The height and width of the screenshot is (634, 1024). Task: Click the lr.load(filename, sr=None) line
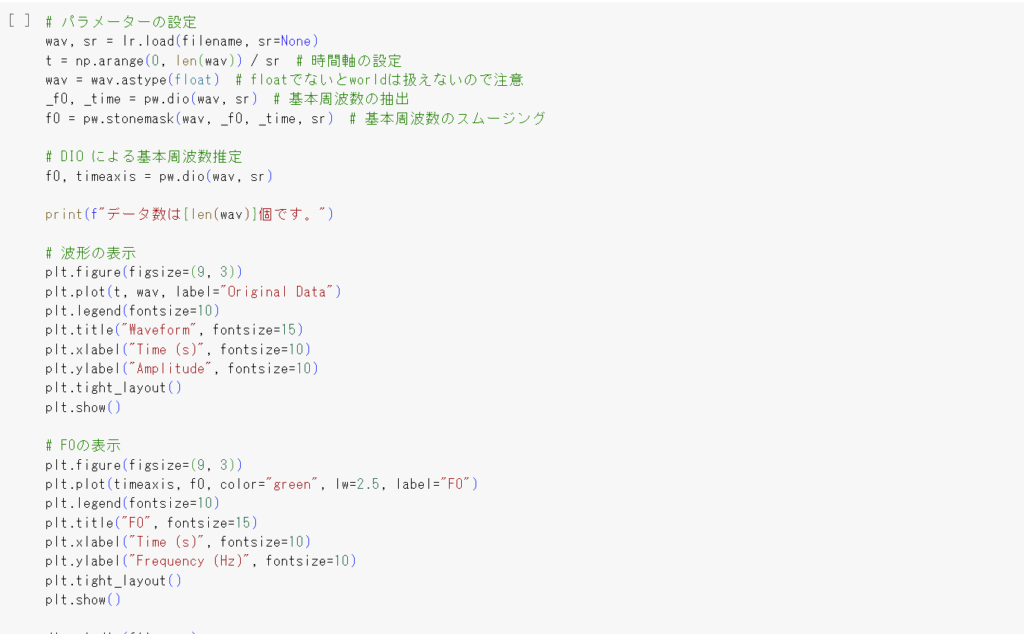(x=182, y=41)
